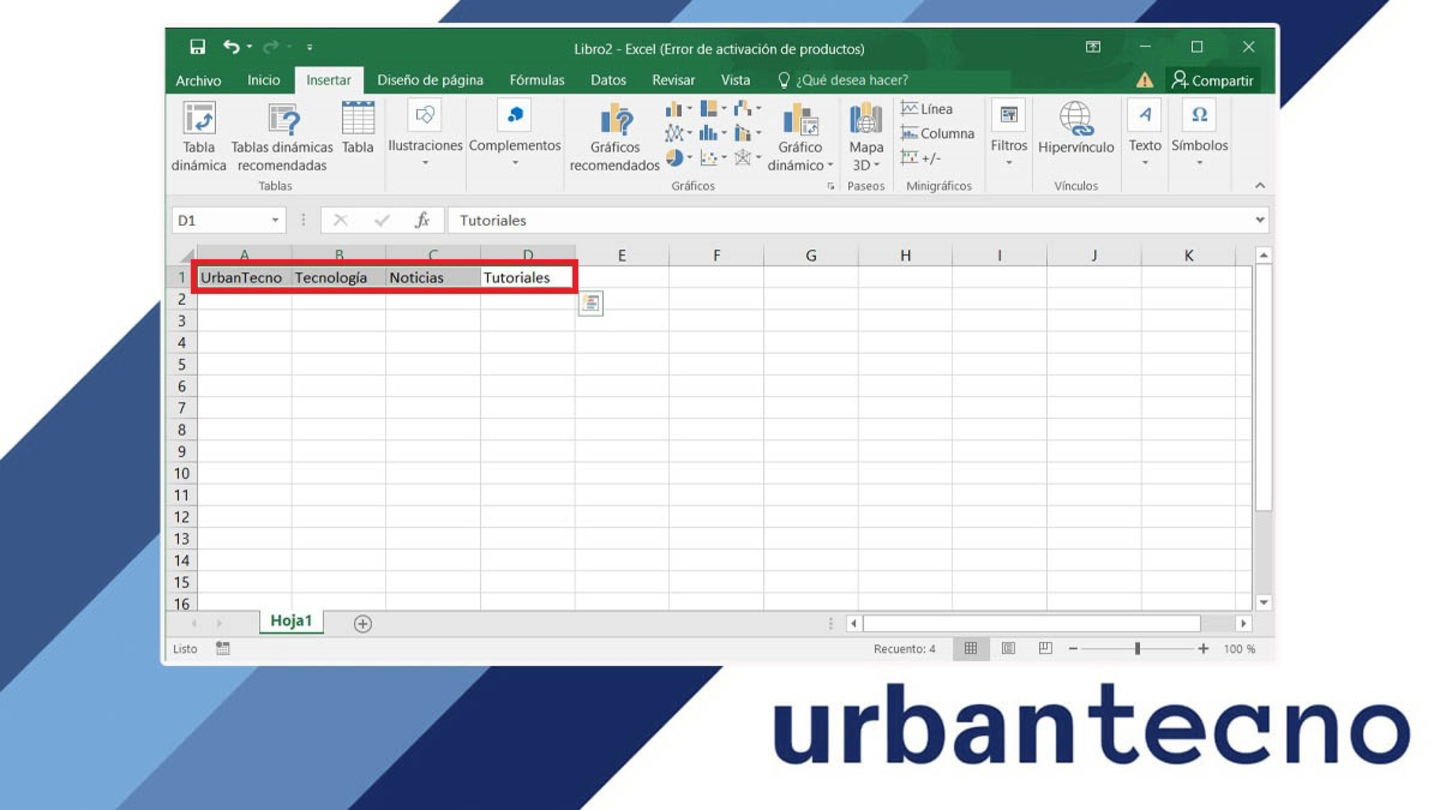Click the ¿Qué desea hacer? search box
This screenshot has width=1440, height=810.
click(843, 80)
